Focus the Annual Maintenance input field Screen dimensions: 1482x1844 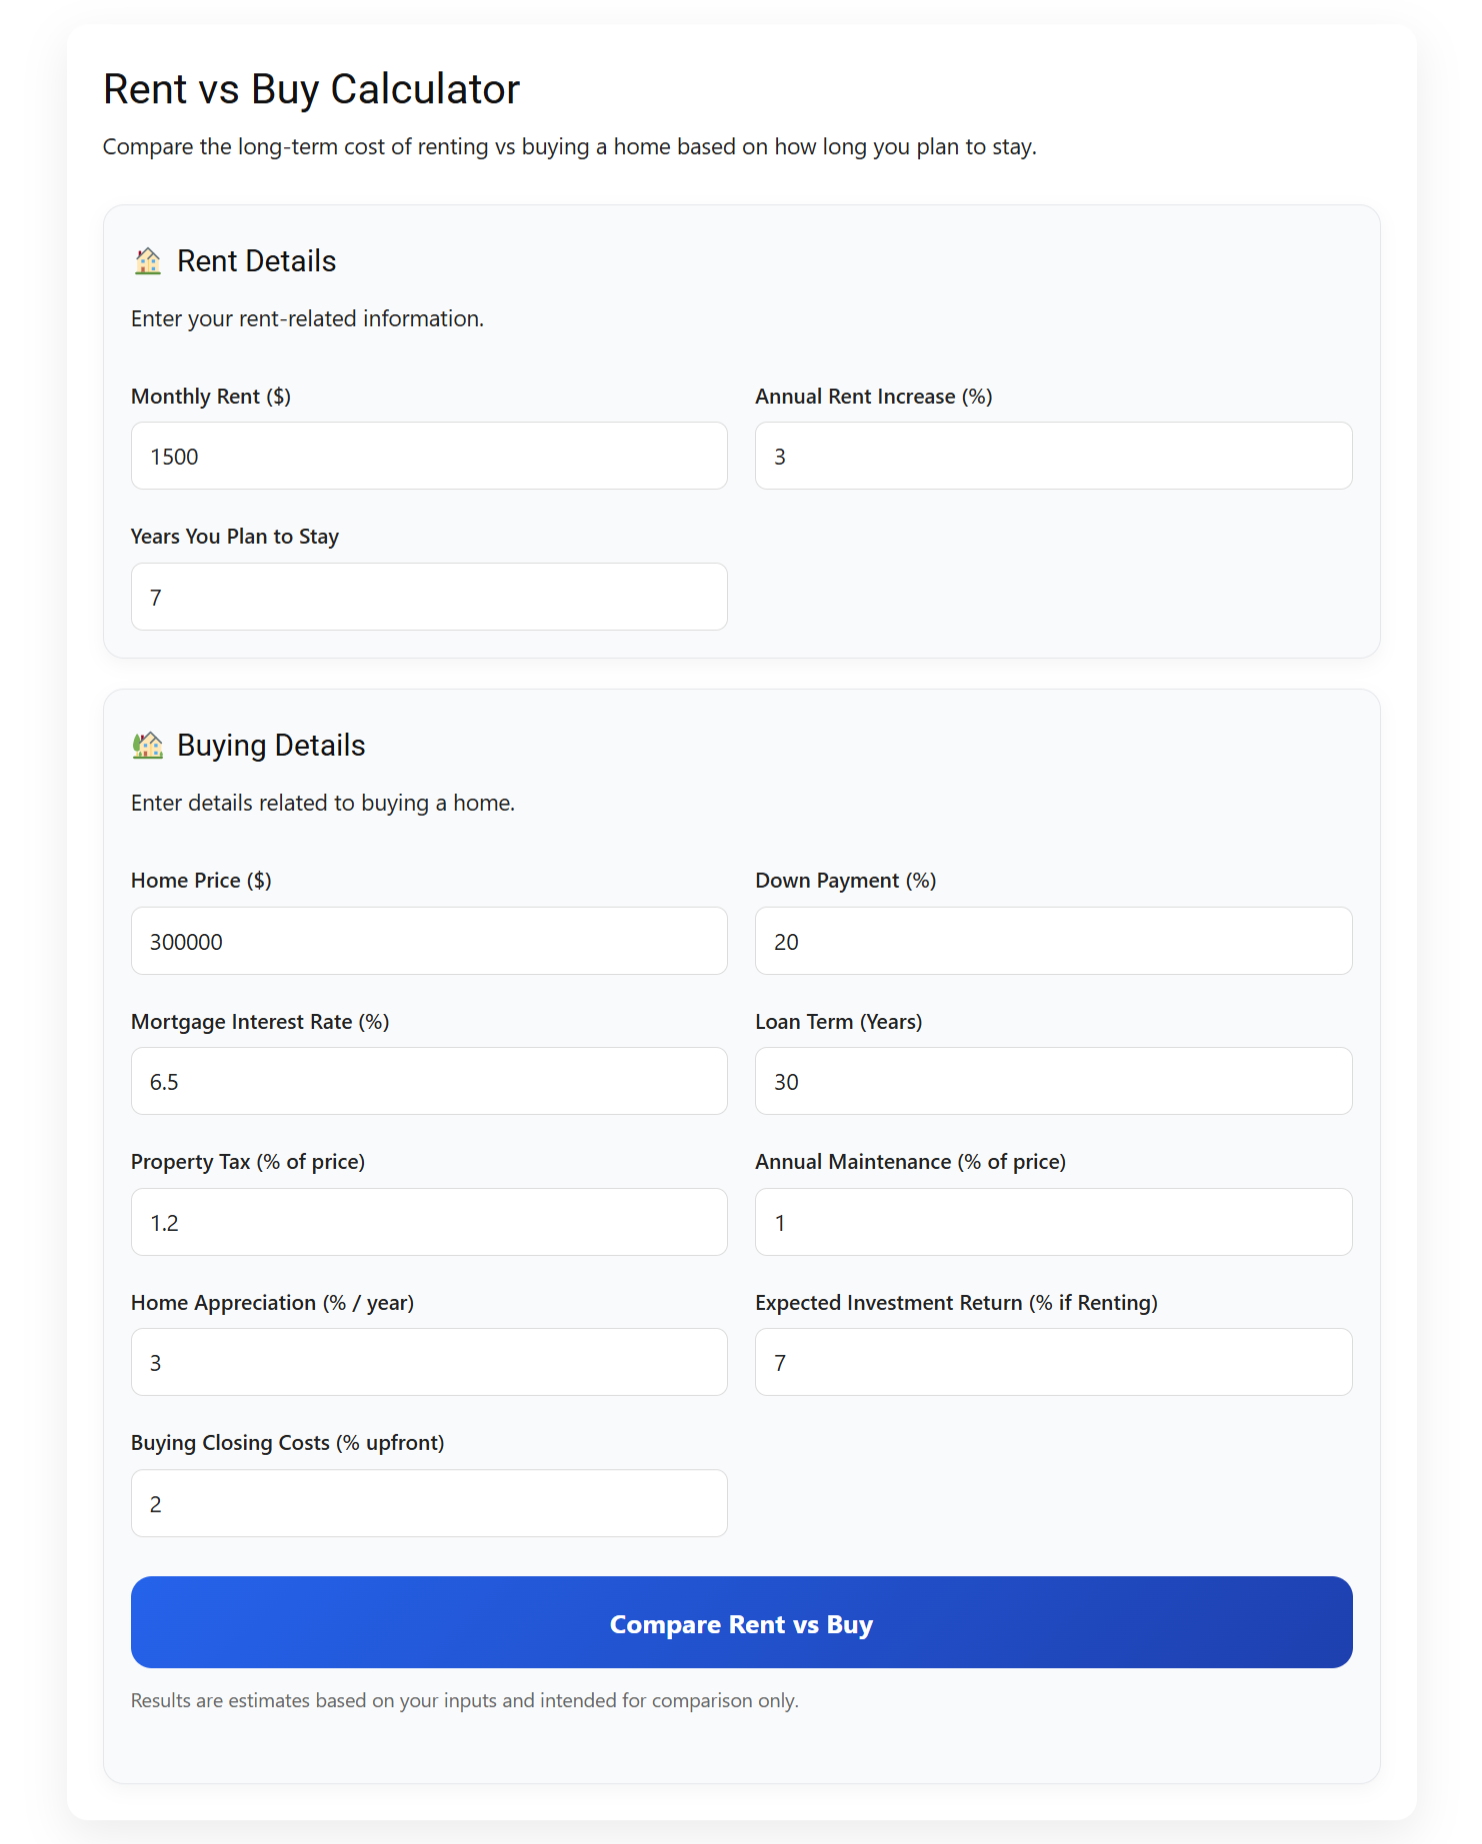(1053, 1222)
